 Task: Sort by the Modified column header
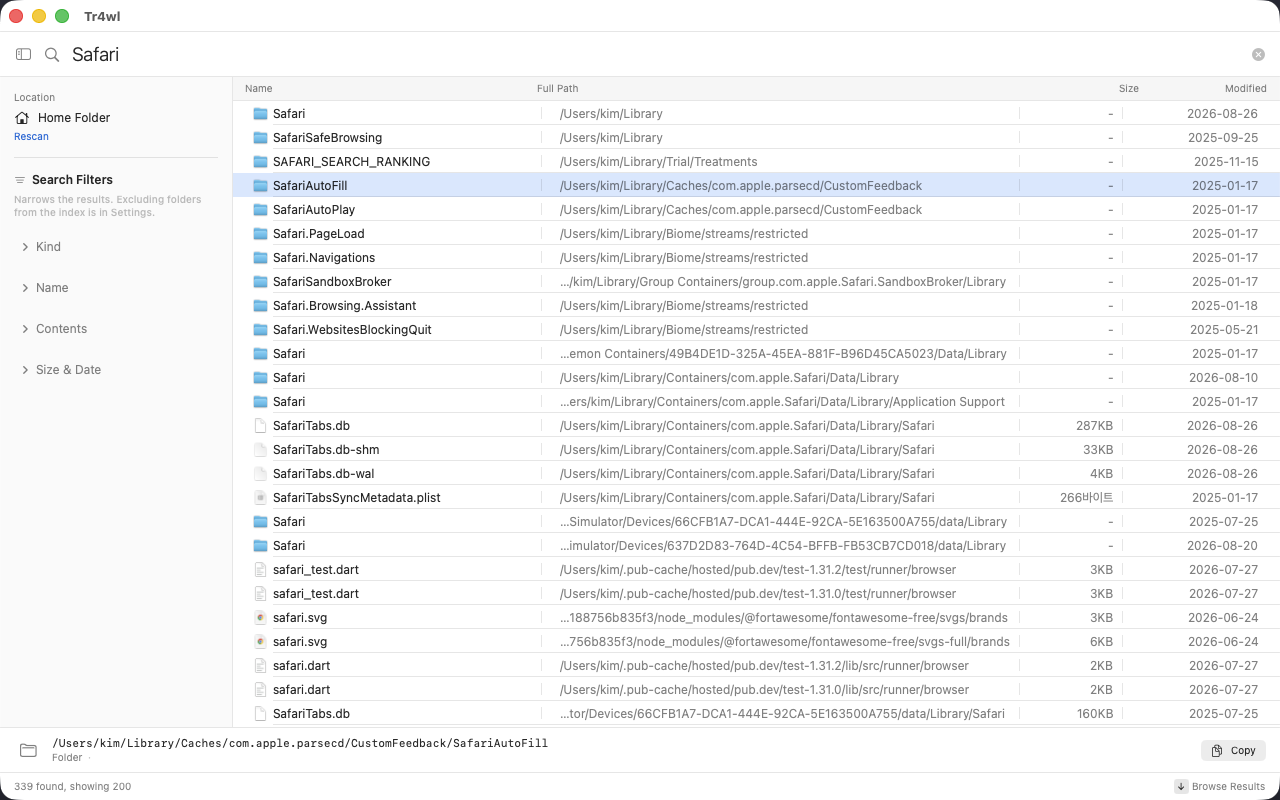[x=1246, y=88]
